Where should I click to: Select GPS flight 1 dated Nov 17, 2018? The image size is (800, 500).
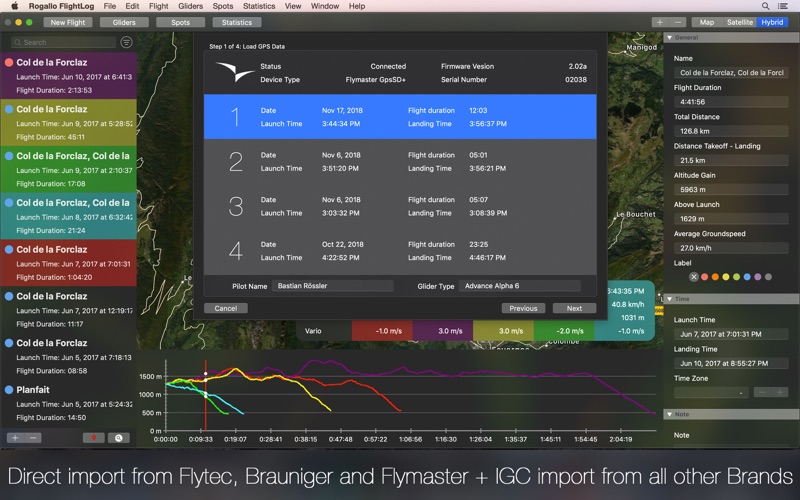click(x=400, y=117)
